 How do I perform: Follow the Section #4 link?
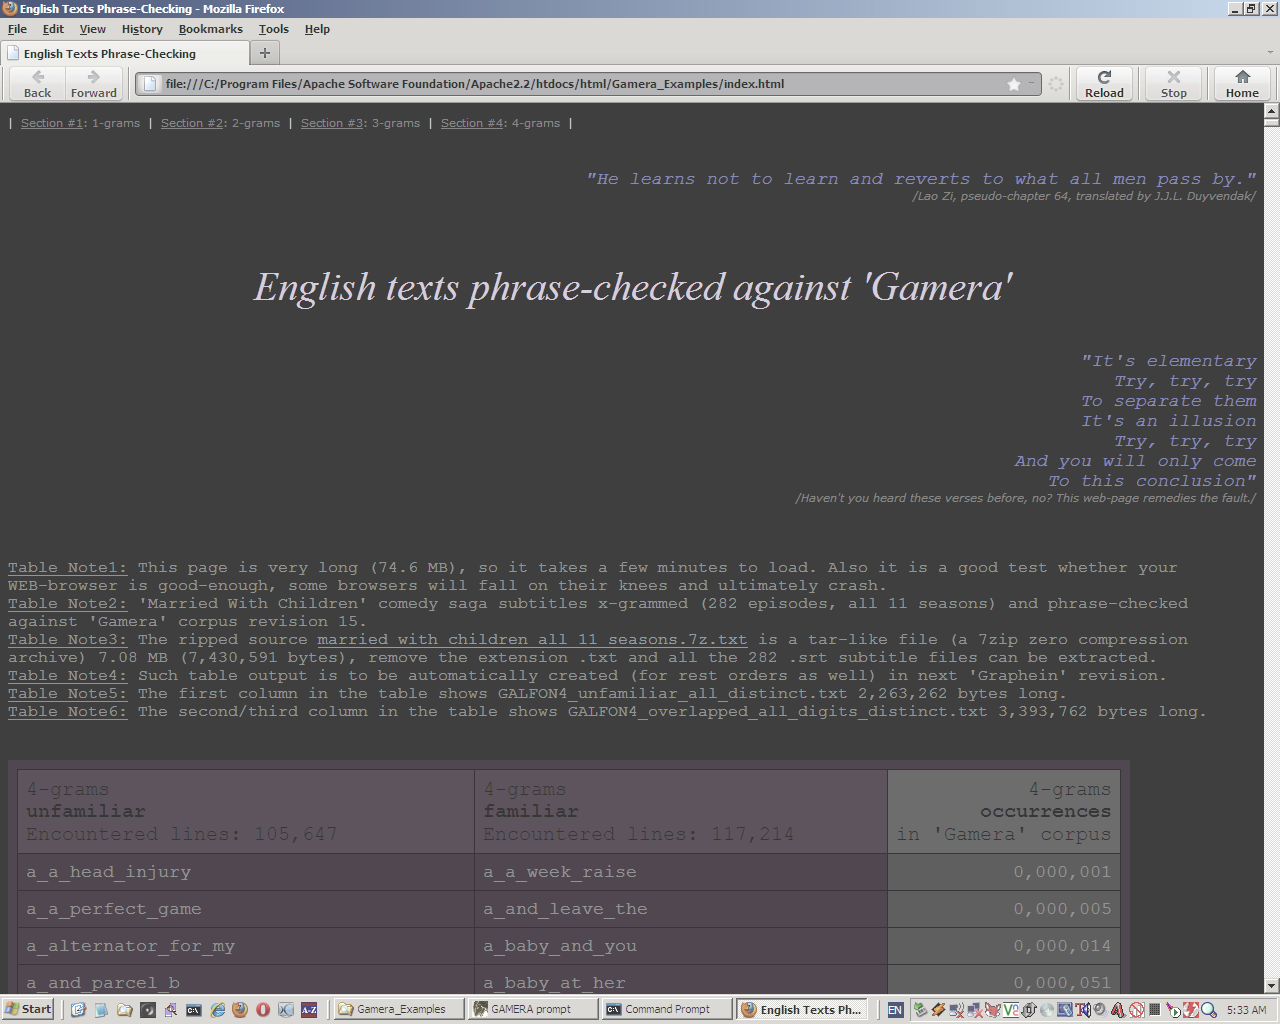(x=472, y=123)
